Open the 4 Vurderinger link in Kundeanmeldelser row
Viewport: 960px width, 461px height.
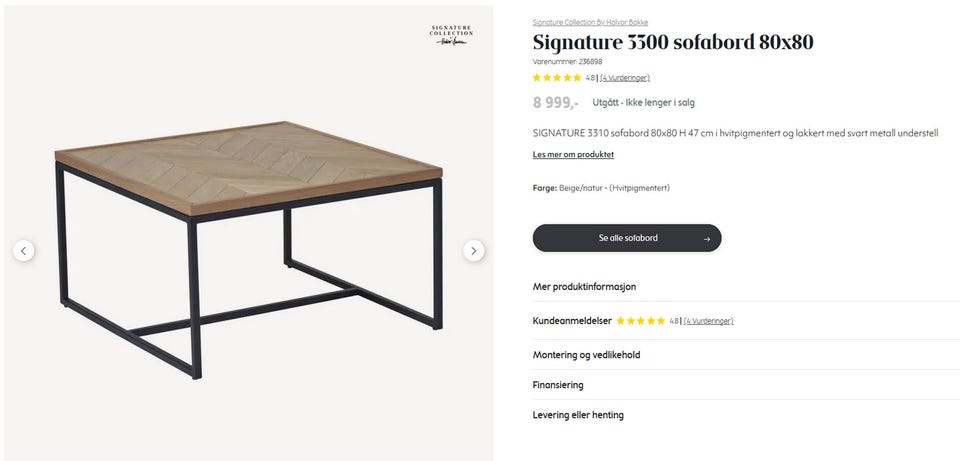click(x=709, y=321)
